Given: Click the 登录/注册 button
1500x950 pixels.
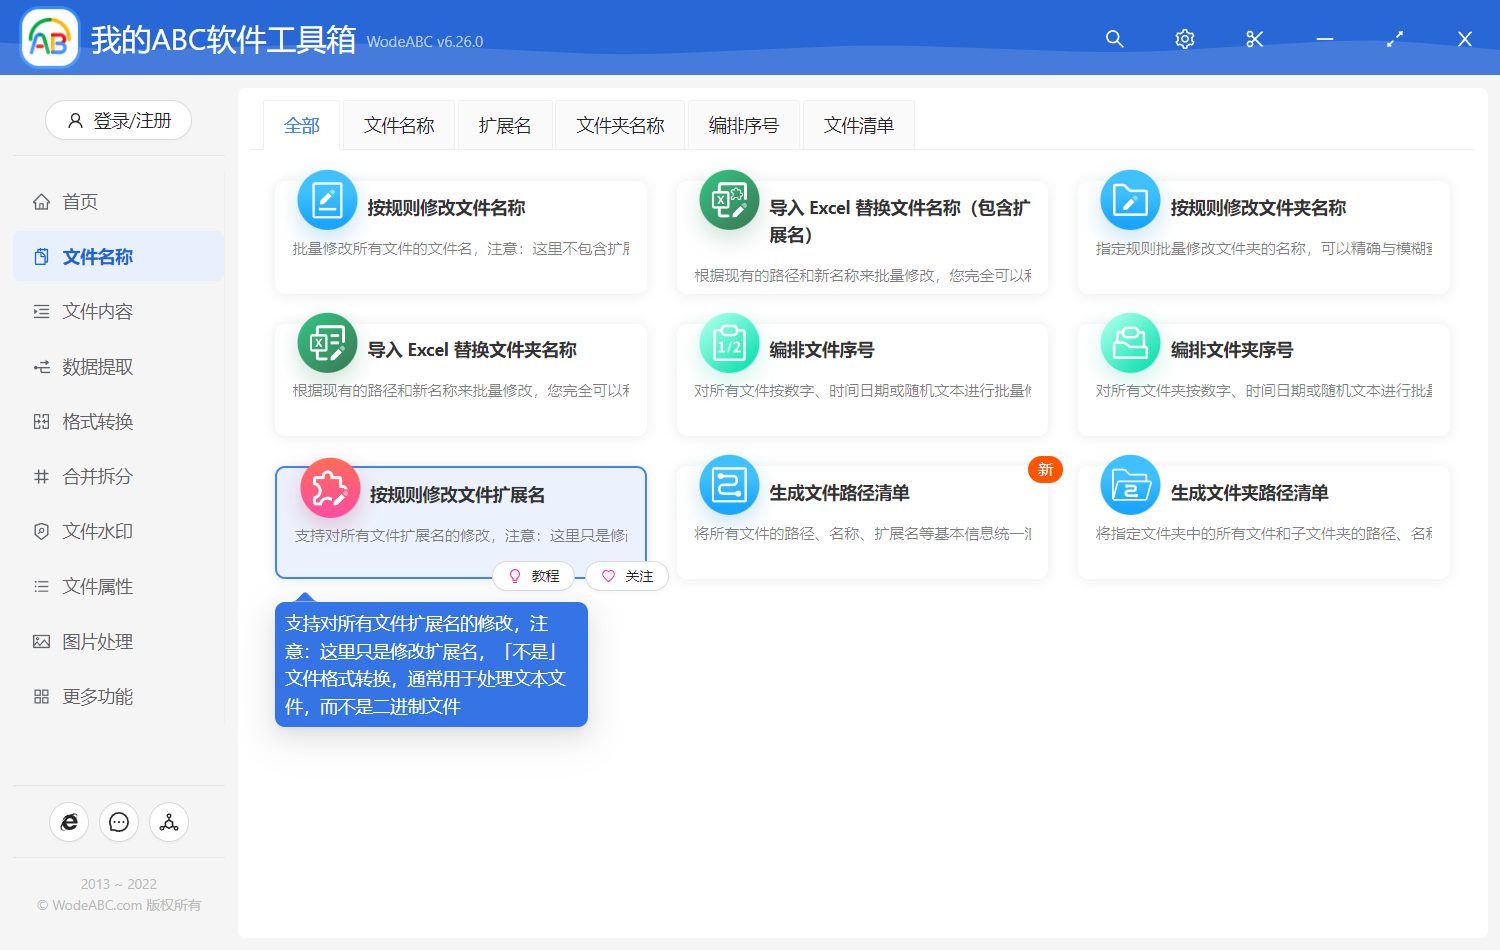Looking at the screenshot, I should 118,120.
